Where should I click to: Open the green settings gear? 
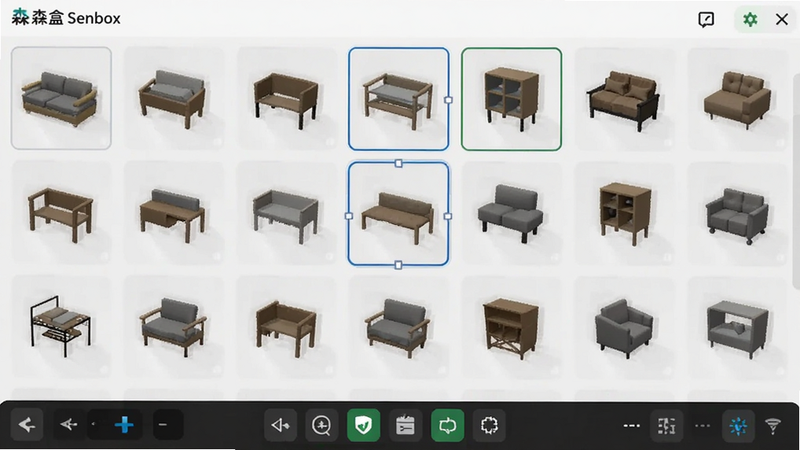(x=749, y=19)
